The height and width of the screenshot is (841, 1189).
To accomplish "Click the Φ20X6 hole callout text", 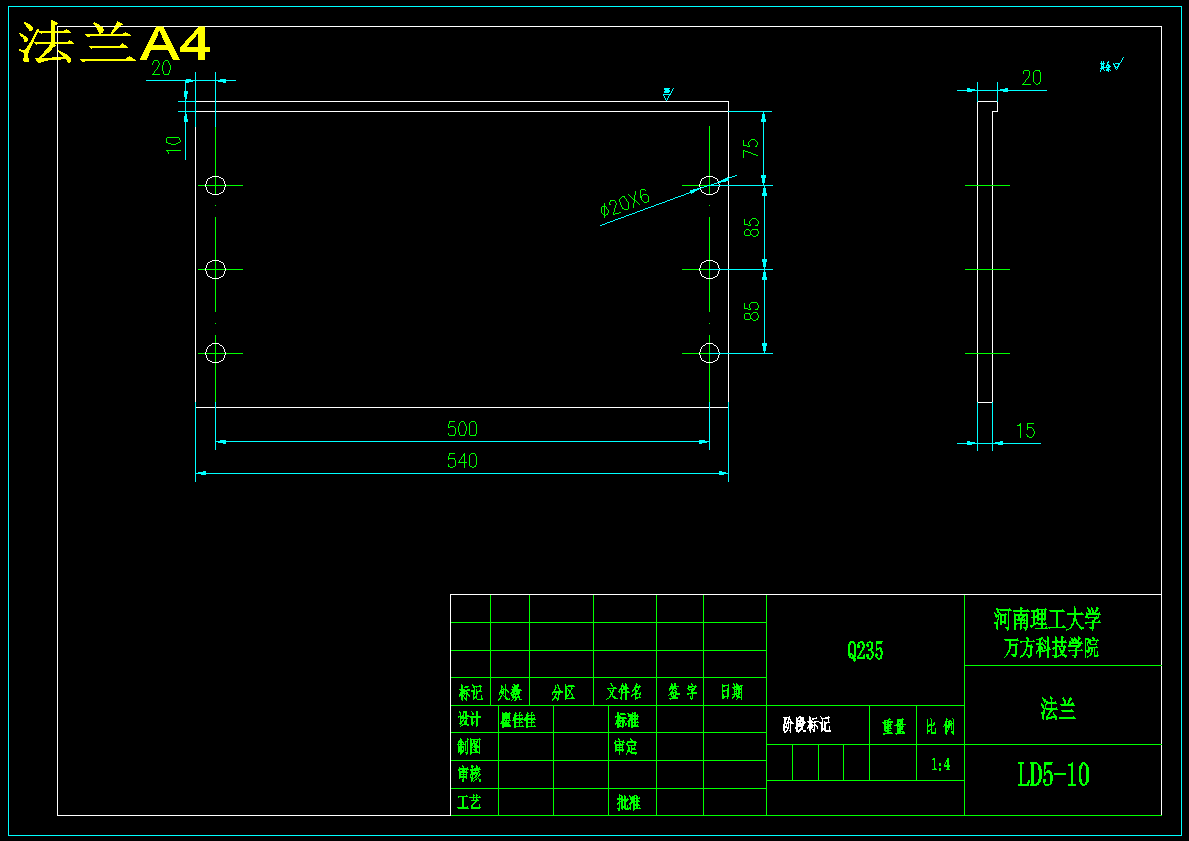I will coord(625,203).
